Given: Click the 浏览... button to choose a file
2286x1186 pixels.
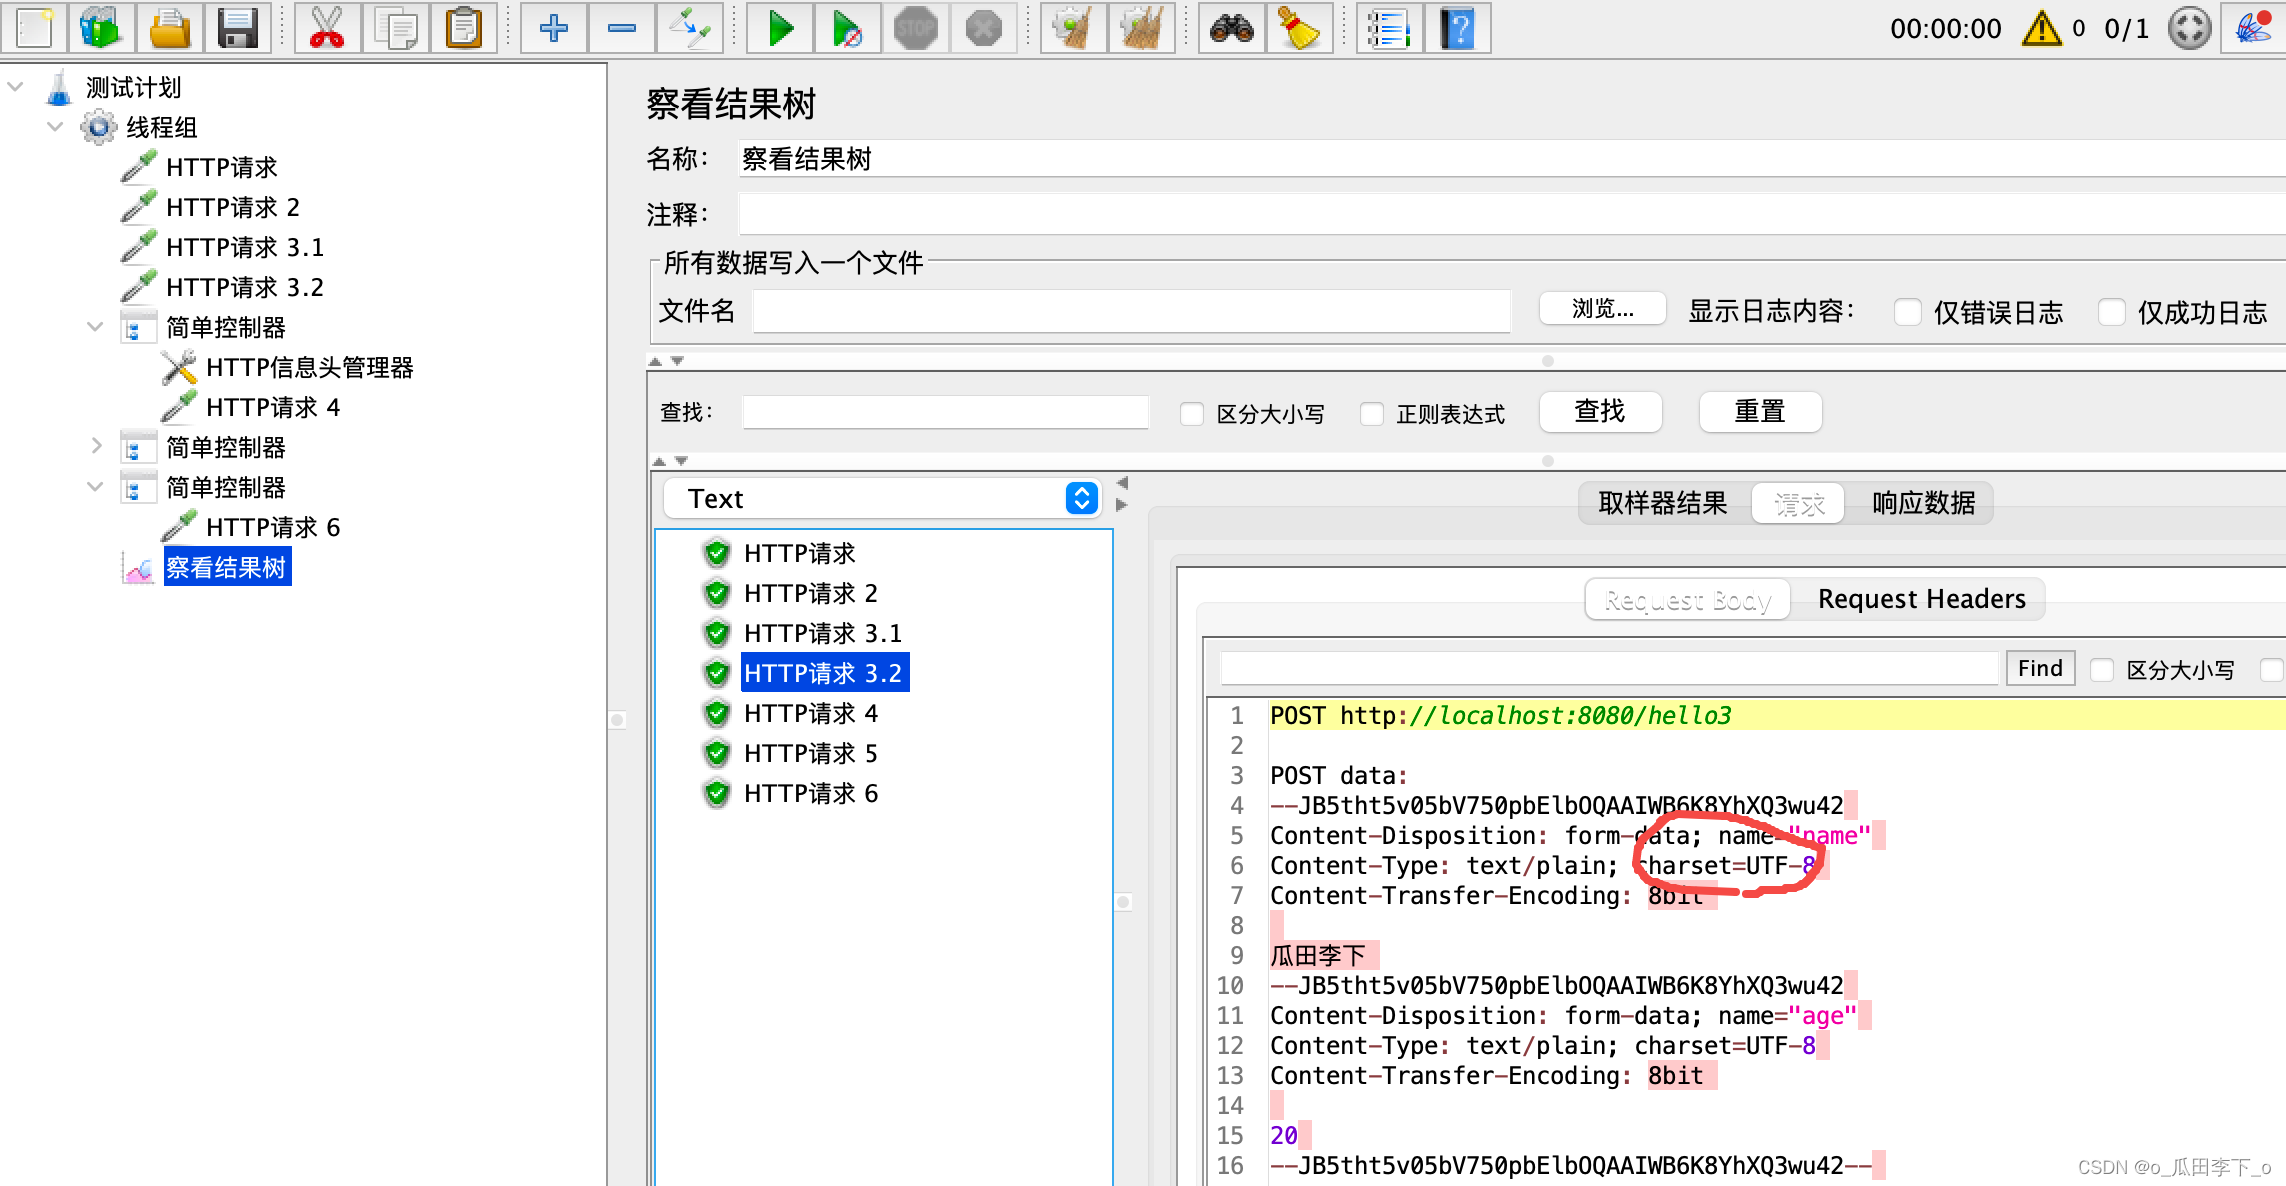Looking at the screenshot, I should (1601, 308).
